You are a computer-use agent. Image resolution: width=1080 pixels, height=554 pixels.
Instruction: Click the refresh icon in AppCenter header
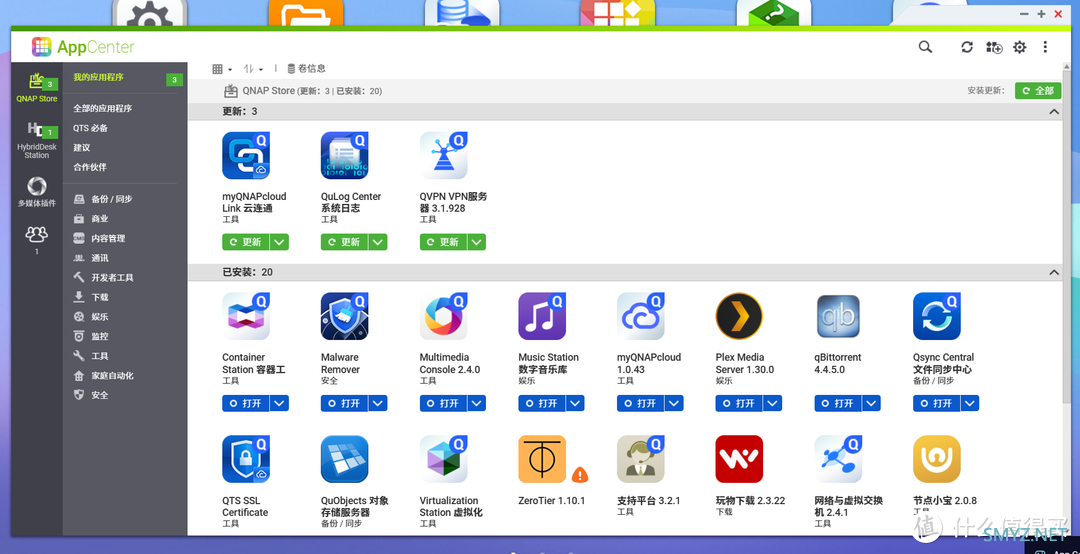pos(967,47)
